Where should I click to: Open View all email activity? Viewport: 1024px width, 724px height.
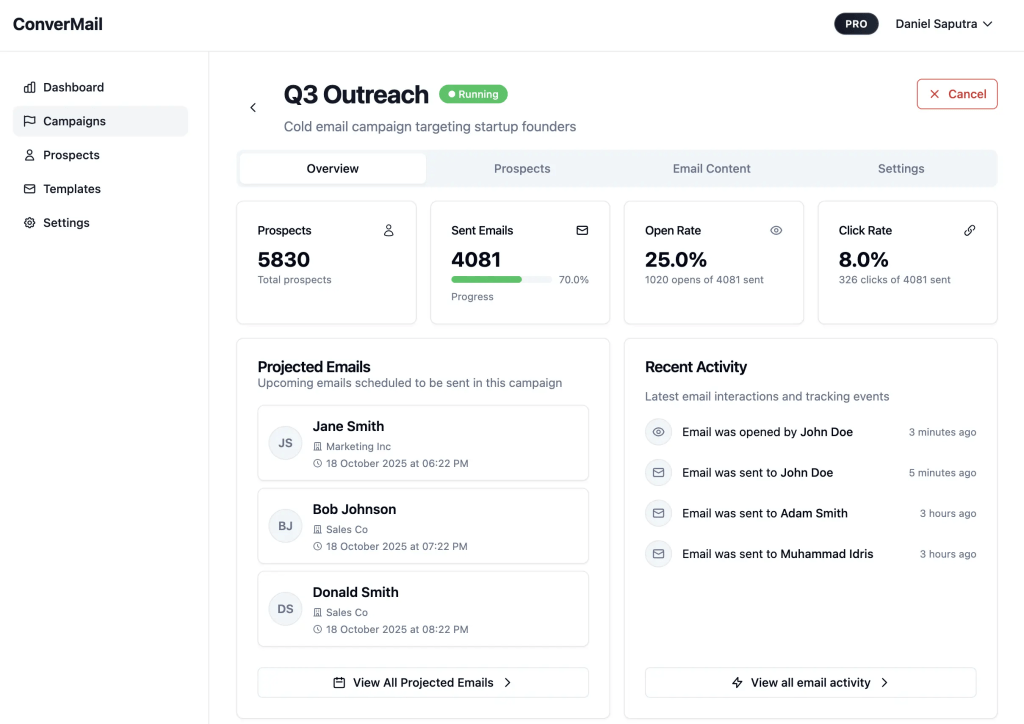(810, 682)
